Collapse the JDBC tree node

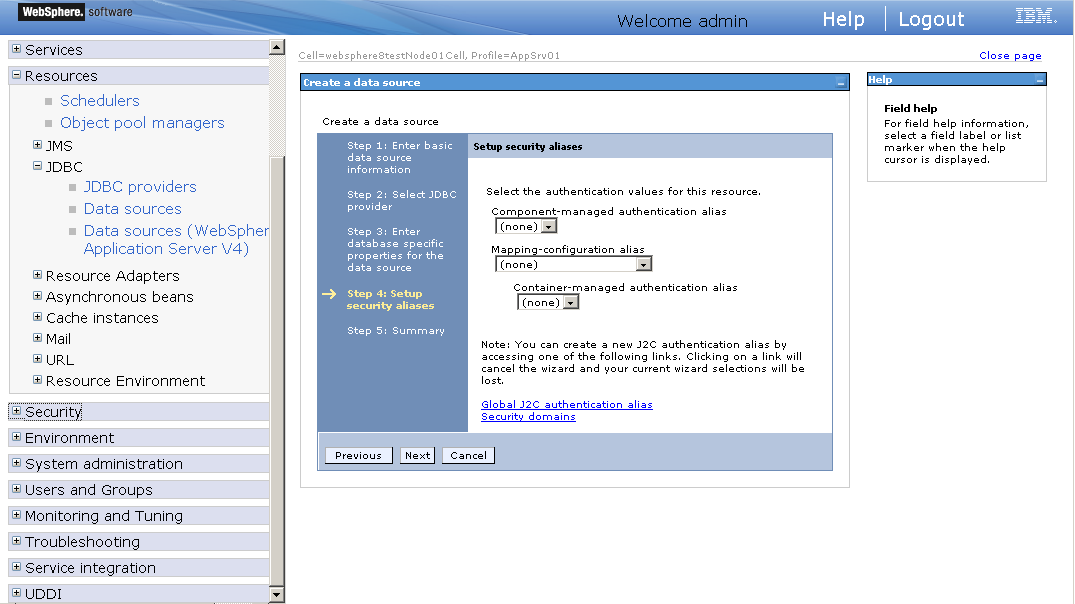[x=38, y=166]
